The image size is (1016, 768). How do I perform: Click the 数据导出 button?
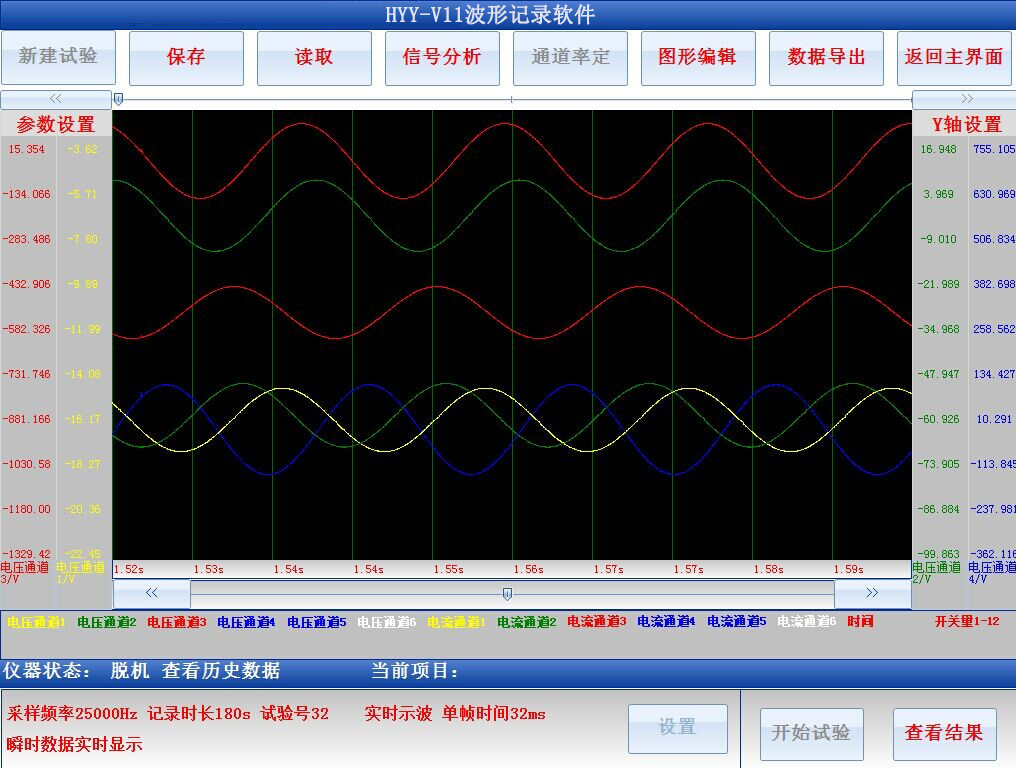tap(826, 58)
